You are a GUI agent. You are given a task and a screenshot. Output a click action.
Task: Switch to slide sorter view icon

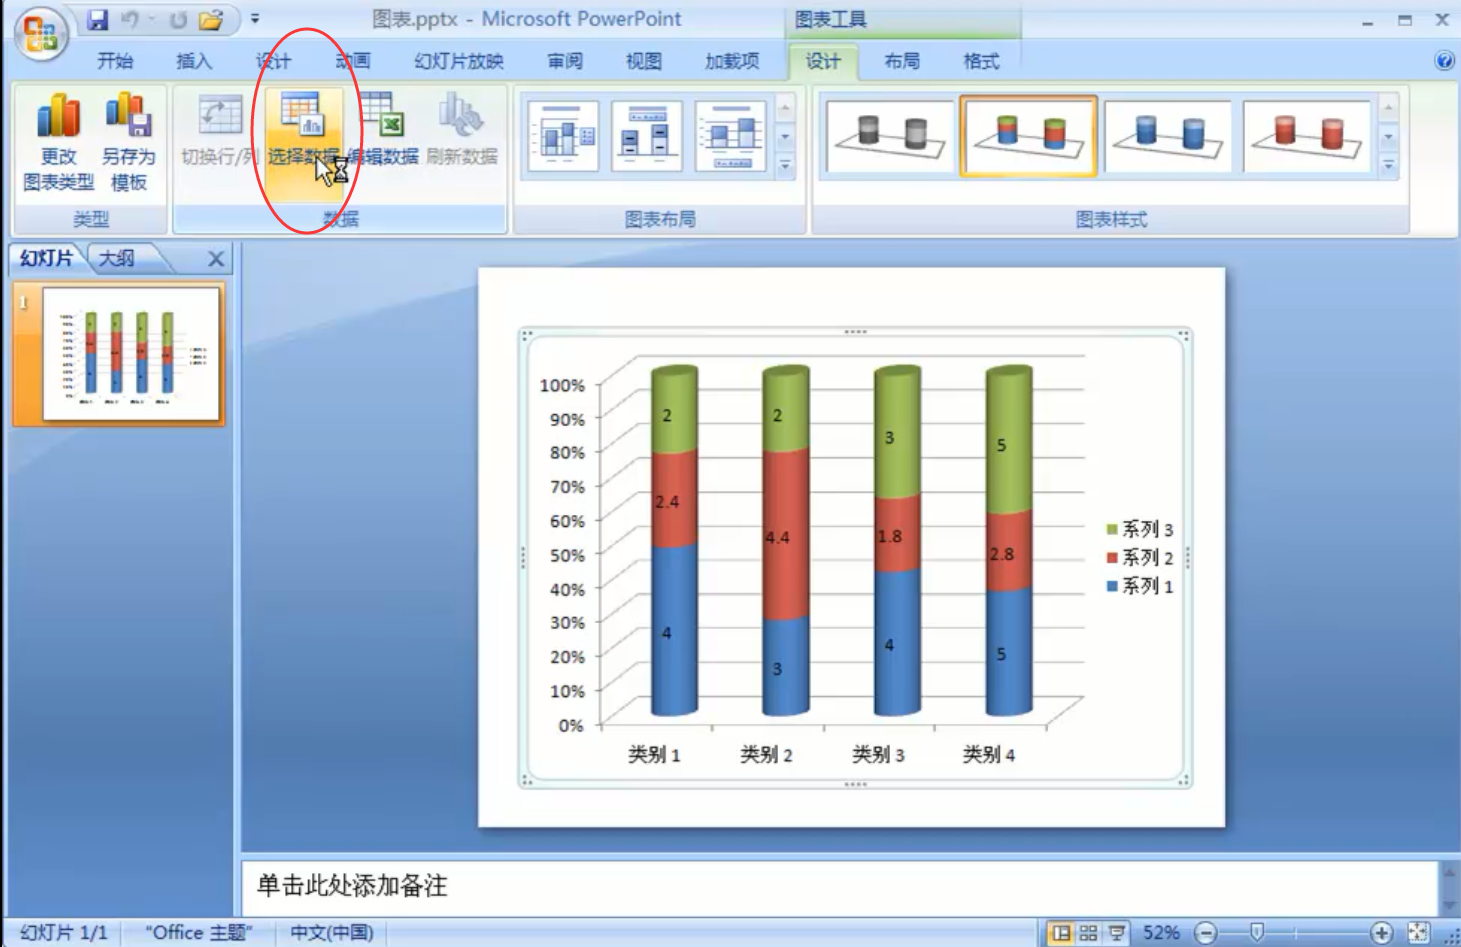click(x=1088, y=933)
